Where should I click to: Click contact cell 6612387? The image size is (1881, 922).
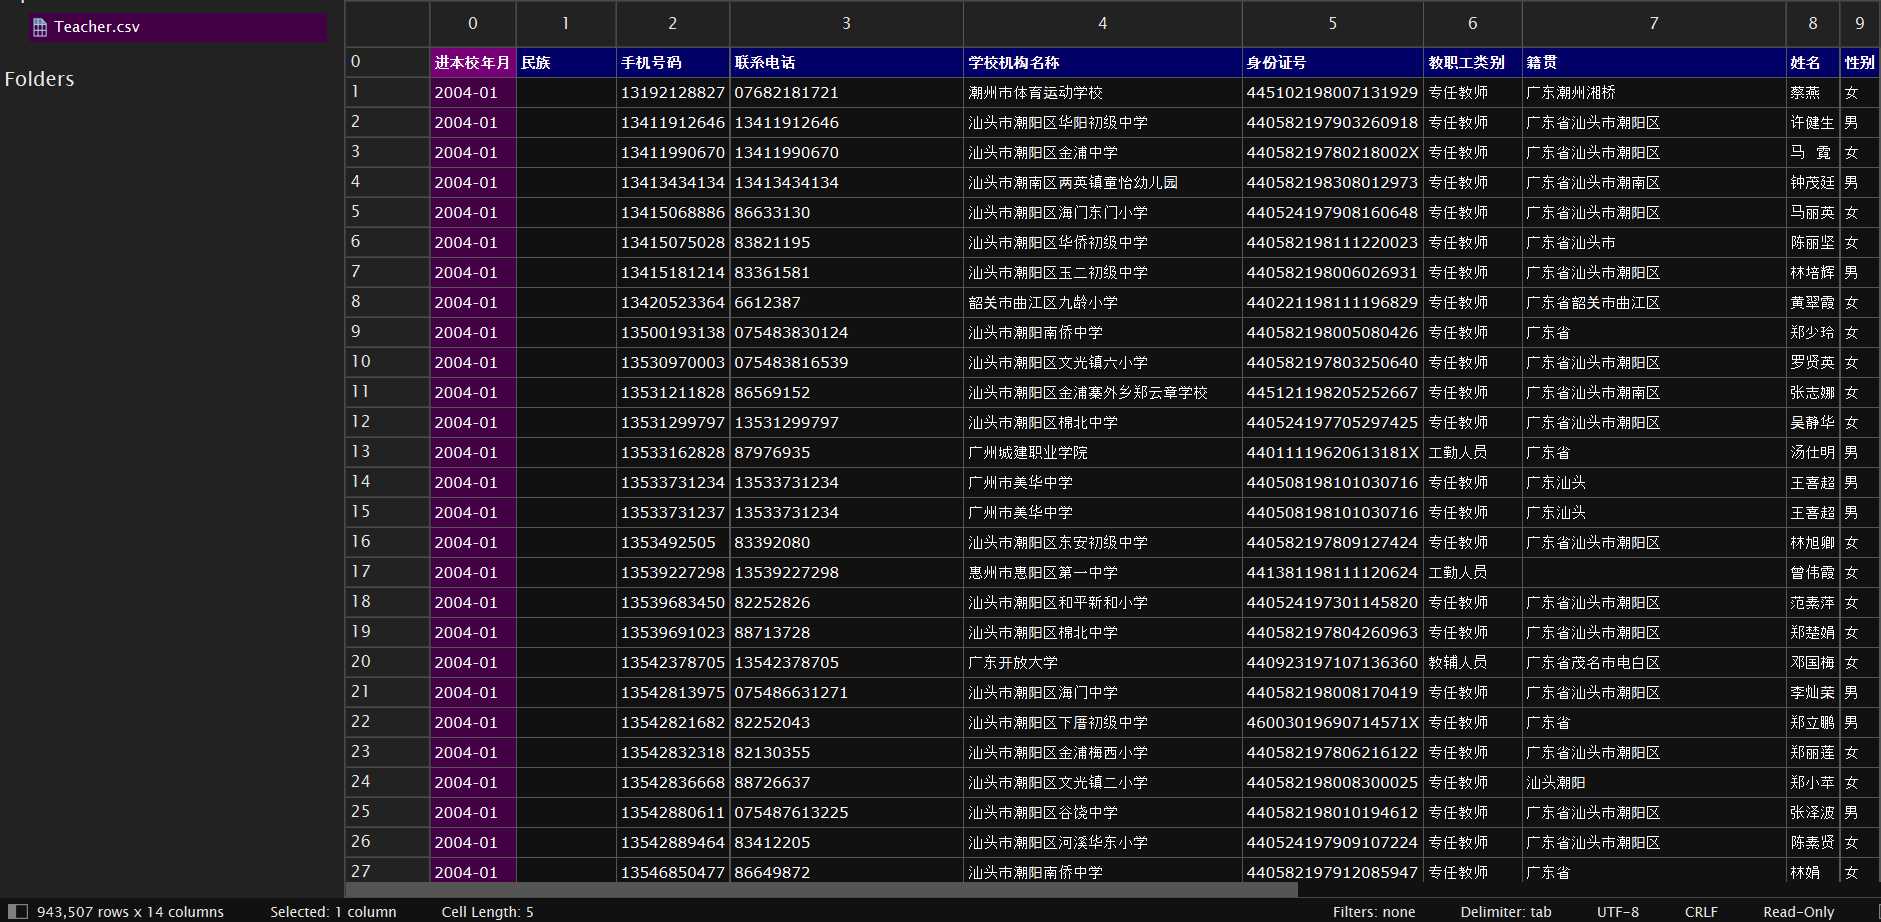(x=846, y=302)
